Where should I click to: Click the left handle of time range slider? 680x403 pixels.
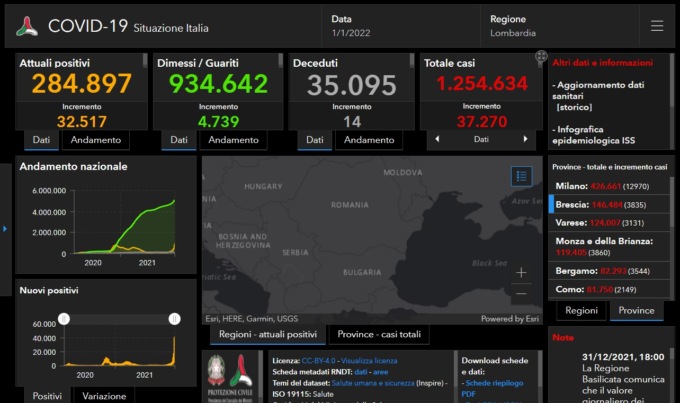coord(64,318)
